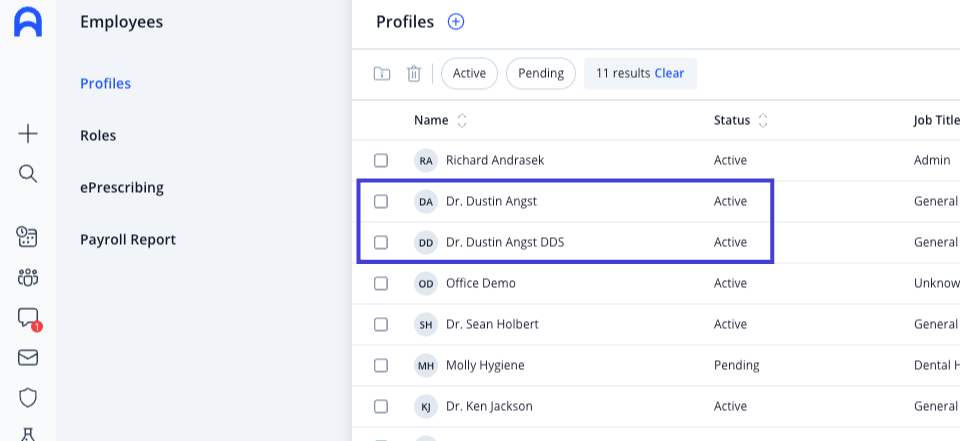Open the lab flask icon in sidebar
960x441 pixels.
point(28,435)
